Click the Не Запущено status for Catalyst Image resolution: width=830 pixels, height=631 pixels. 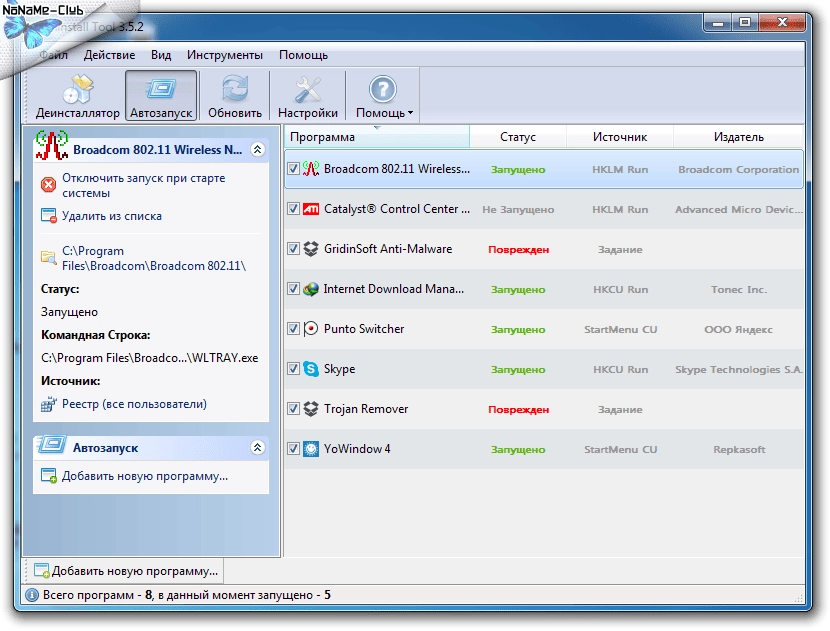tap(518, 210)
